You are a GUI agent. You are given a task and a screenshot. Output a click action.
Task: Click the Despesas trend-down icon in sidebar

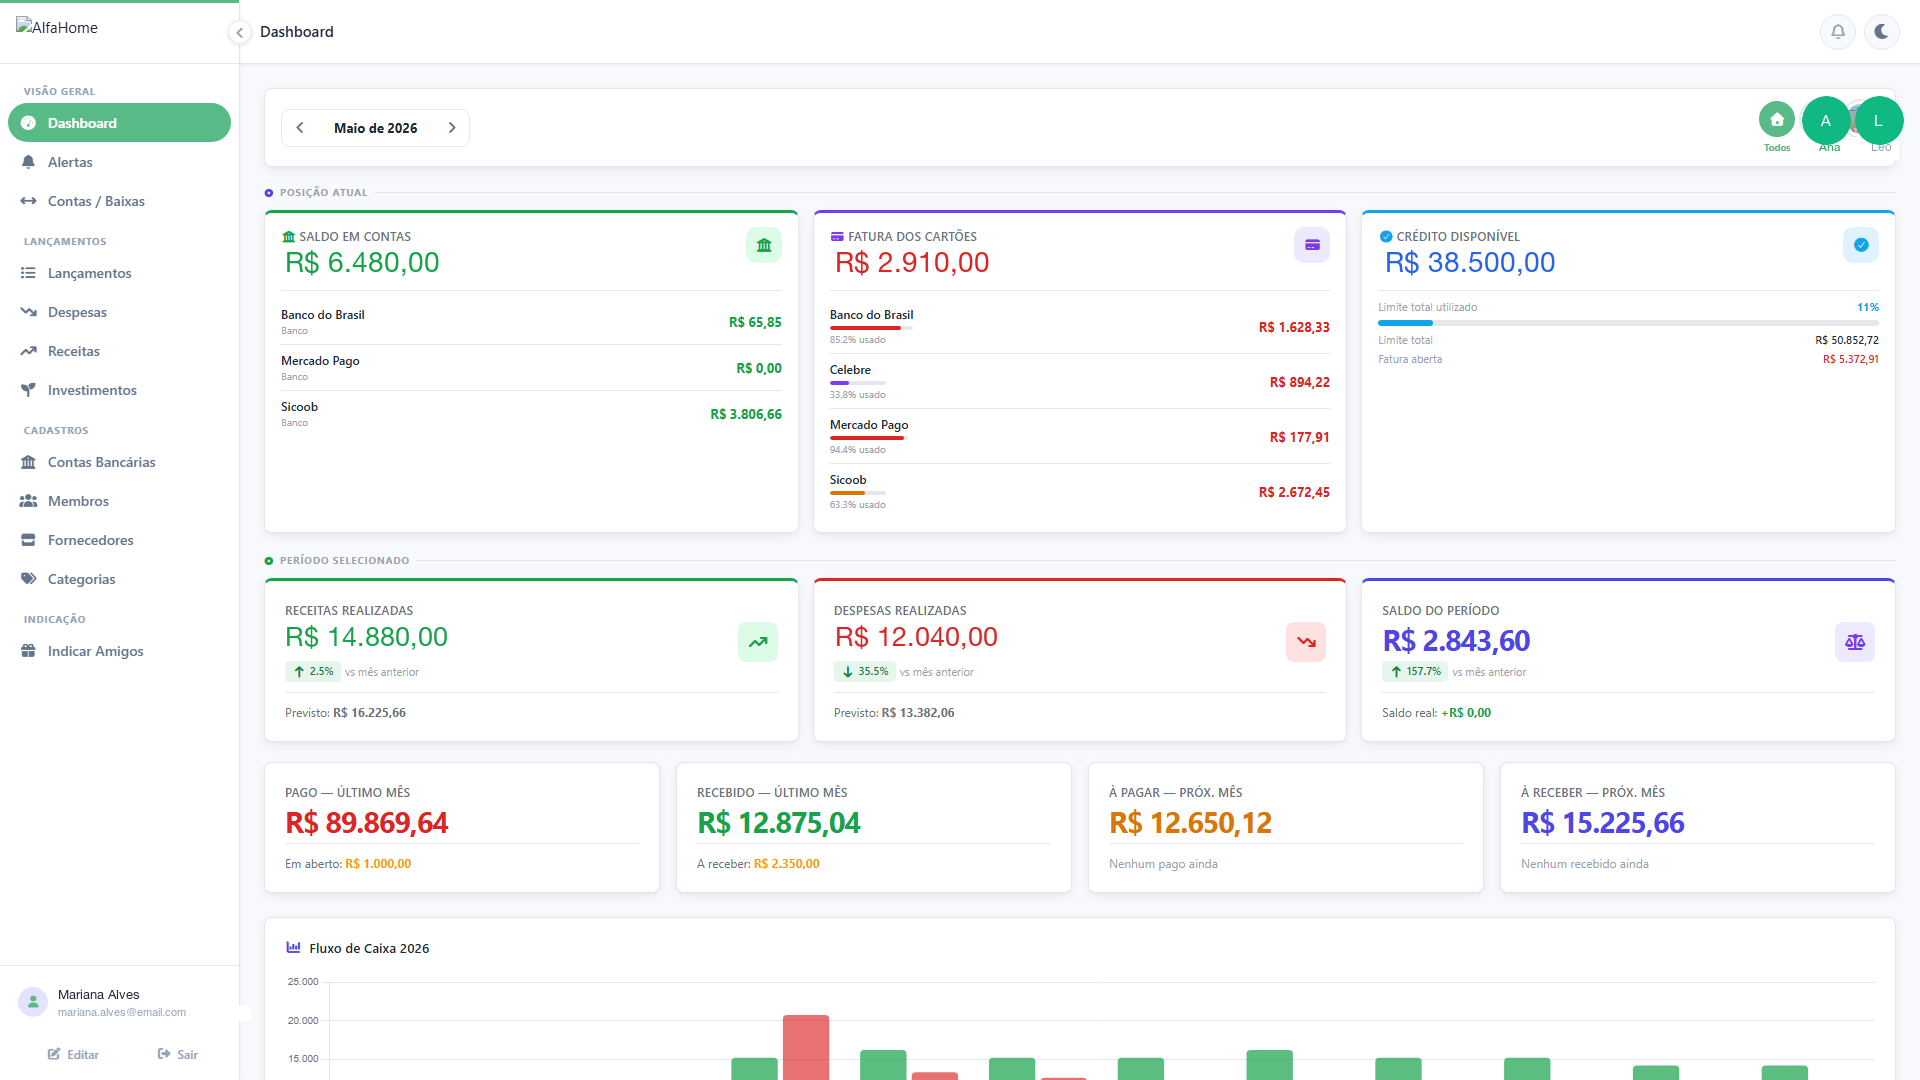pos(28,312)
